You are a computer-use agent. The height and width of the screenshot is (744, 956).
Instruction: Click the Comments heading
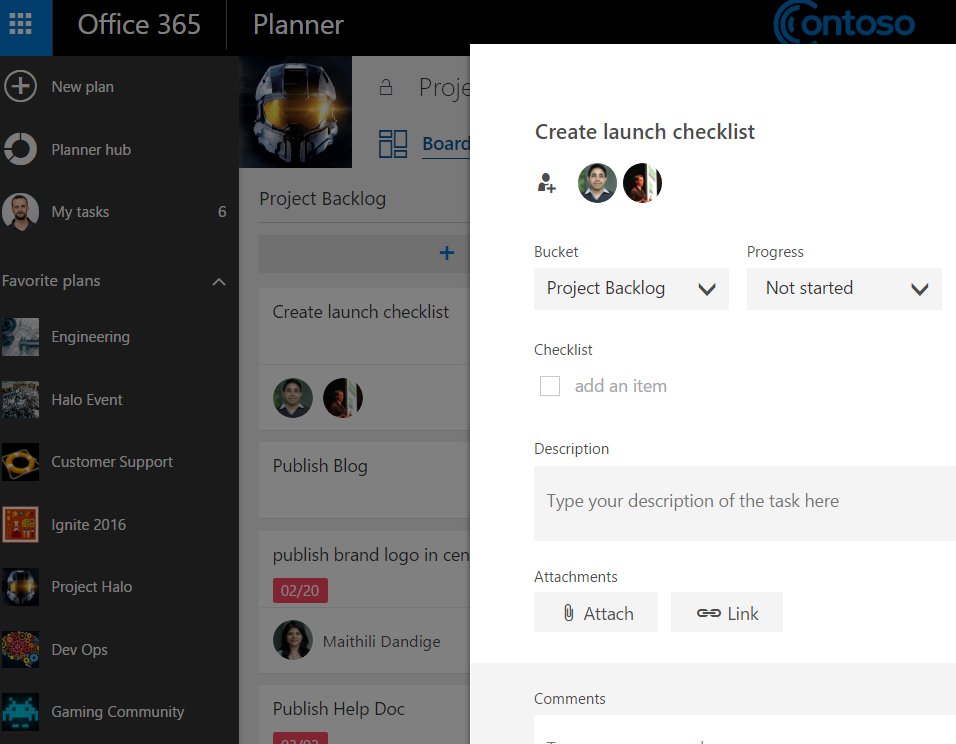569,698
